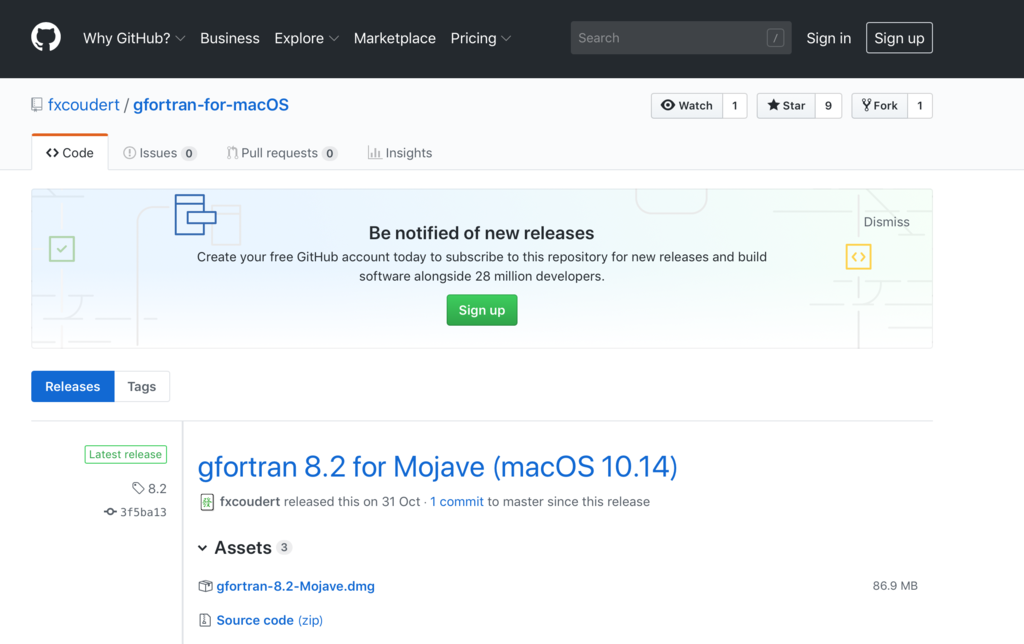
Task: Open the fxcoudert user link
Action: tap(84, 105)
